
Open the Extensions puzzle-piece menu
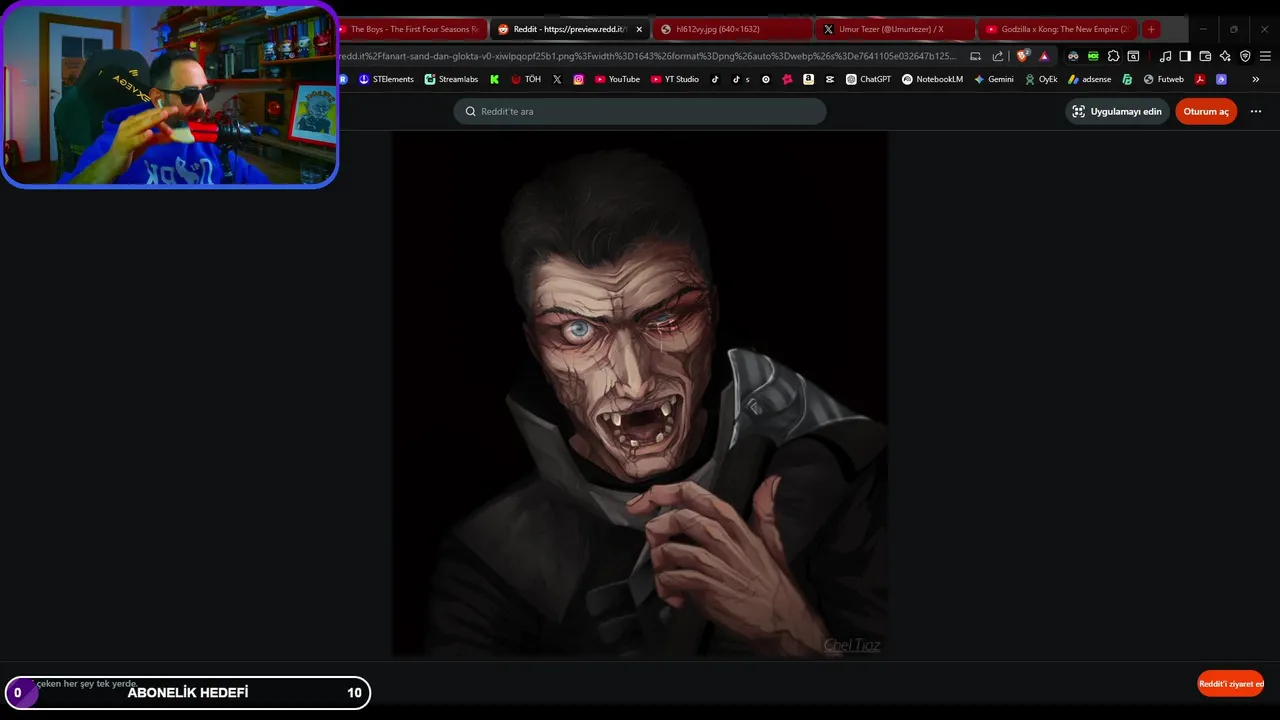click(1113, 56)
